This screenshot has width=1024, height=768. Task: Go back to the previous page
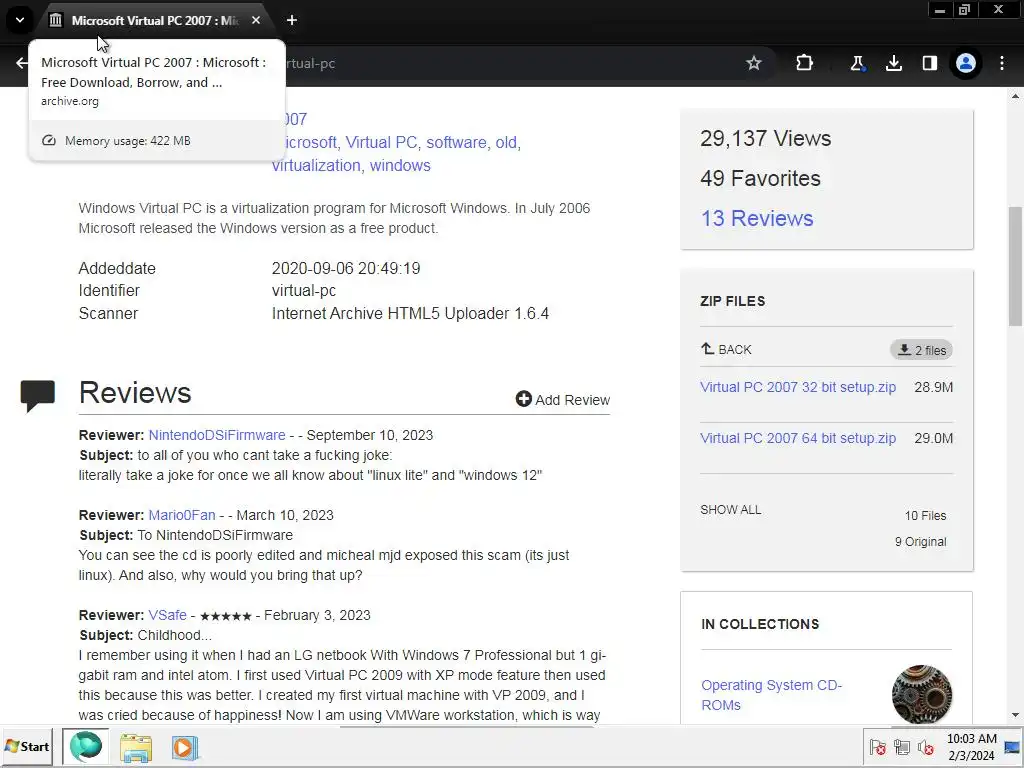pos(22,63)
